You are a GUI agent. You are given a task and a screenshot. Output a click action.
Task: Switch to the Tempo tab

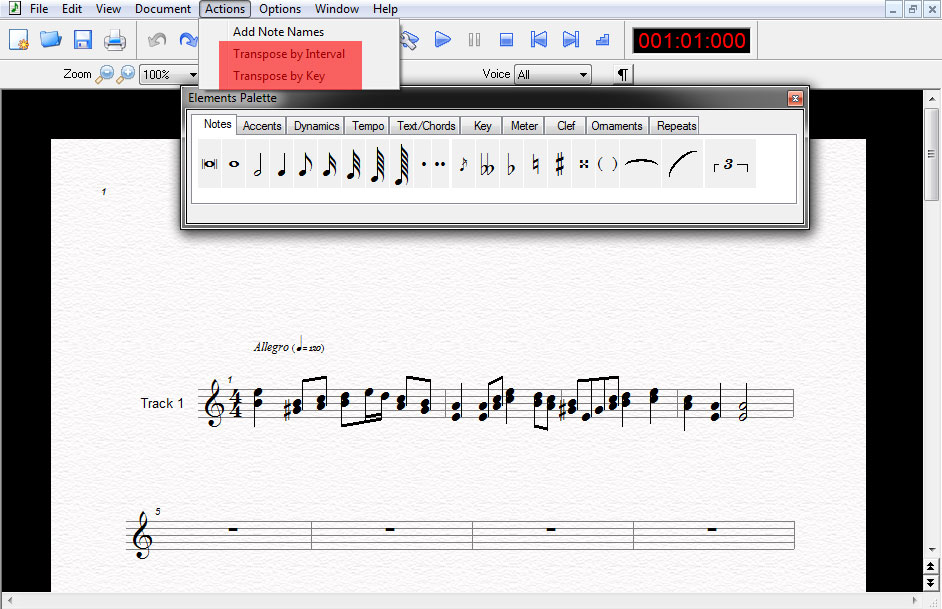click(368, 126)
